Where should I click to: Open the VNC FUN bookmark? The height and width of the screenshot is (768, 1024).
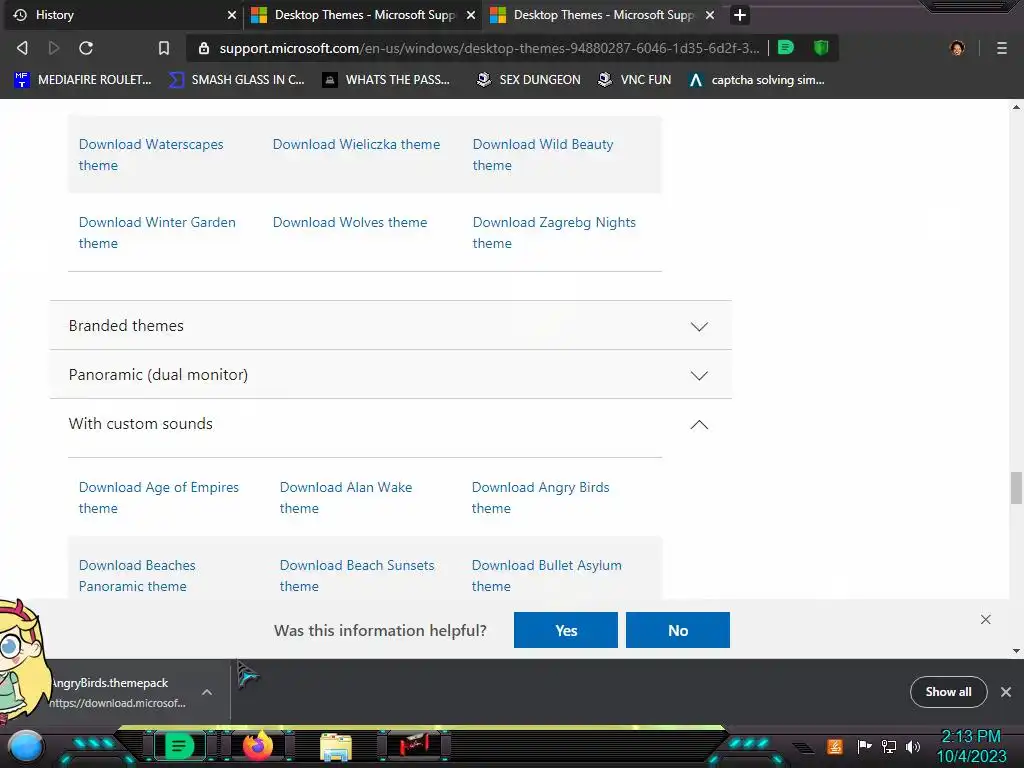pos(635,80)
